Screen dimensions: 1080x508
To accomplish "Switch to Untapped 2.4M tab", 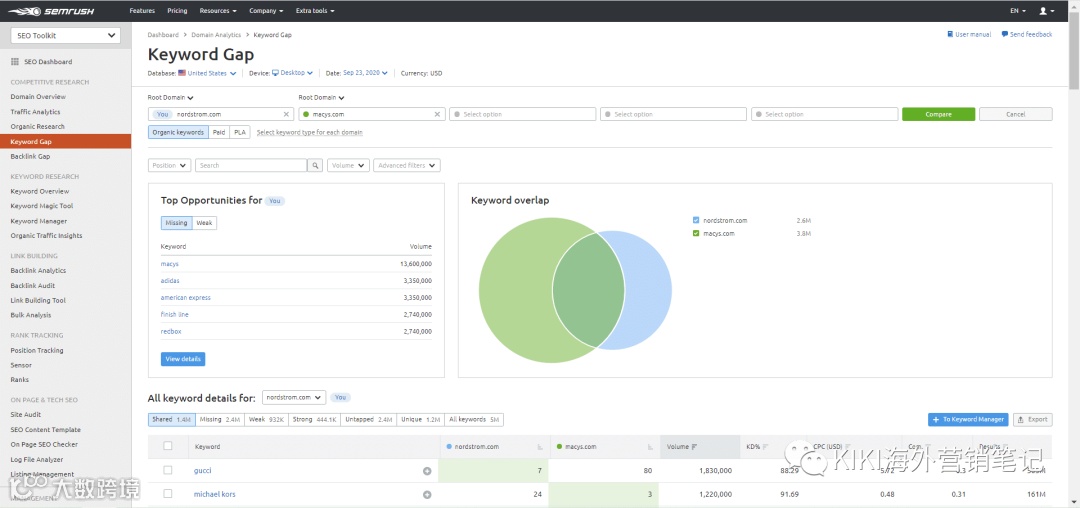I will 368,419.
